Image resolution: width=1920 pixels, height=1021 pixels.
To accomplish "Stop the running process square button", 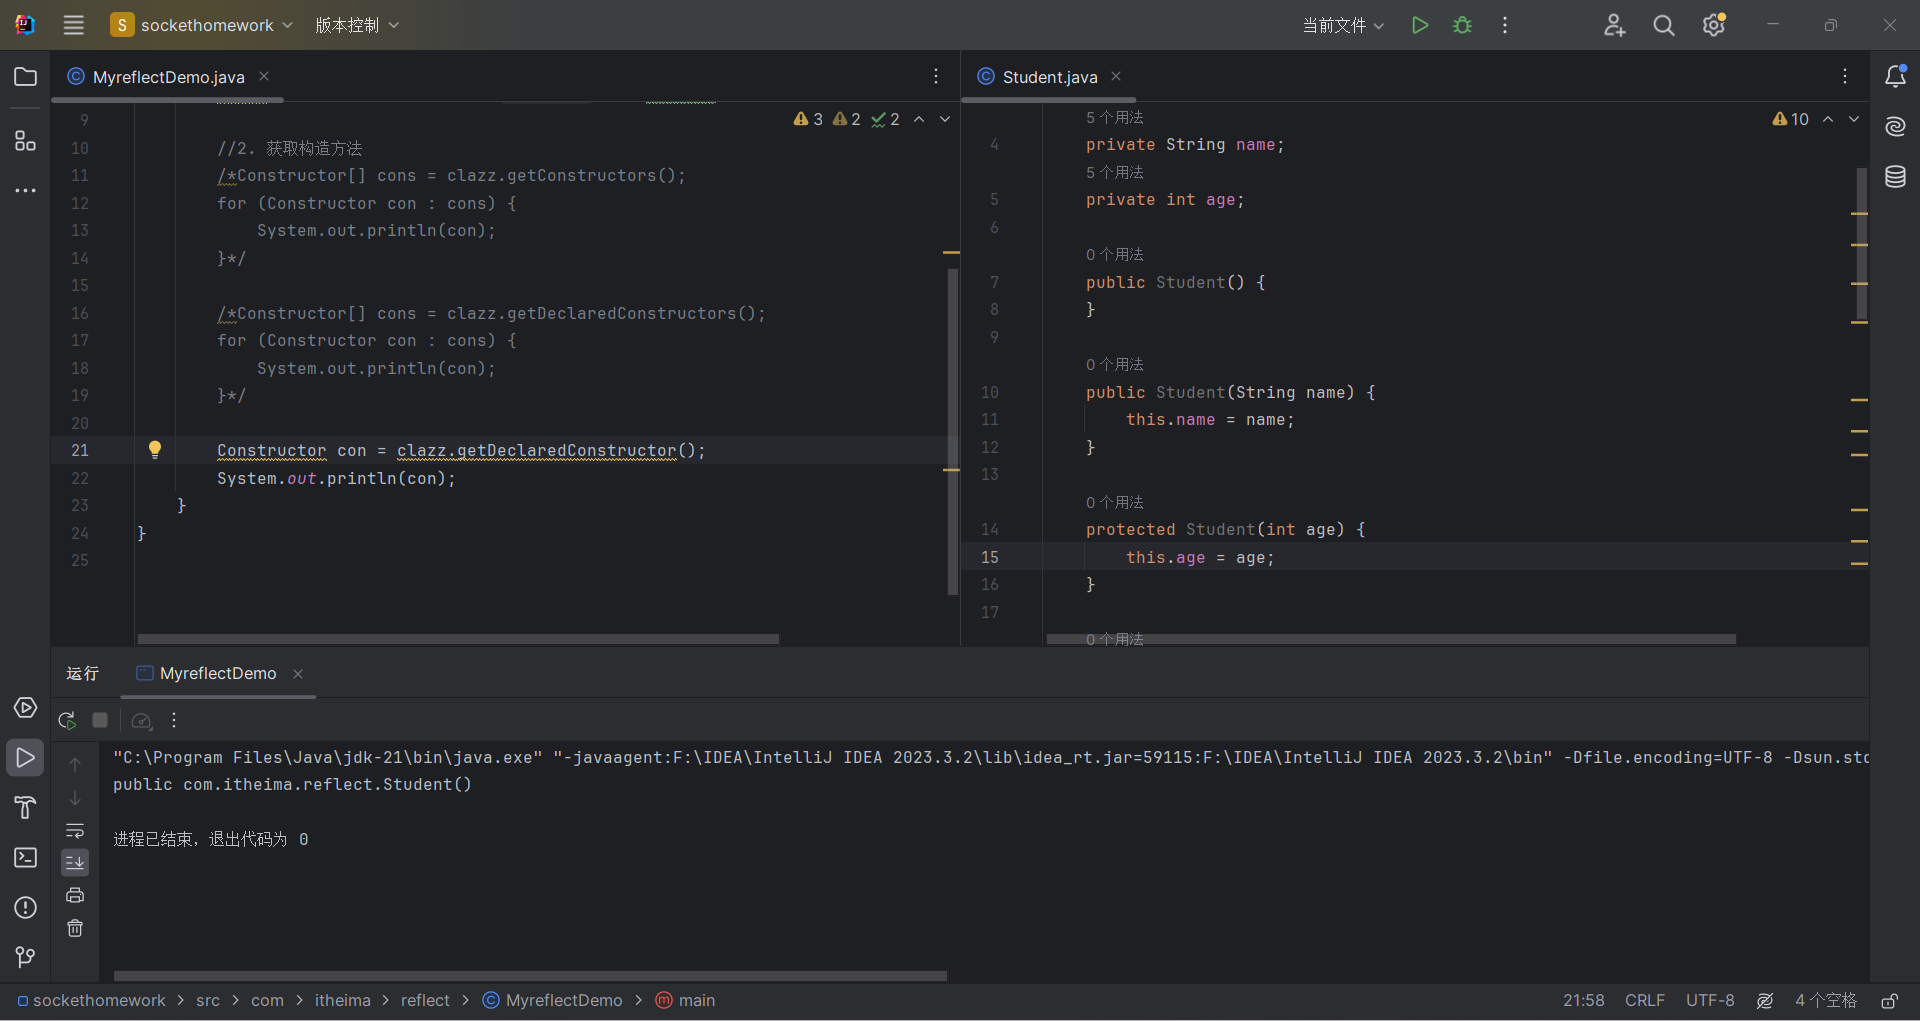I will pos(100,720).
